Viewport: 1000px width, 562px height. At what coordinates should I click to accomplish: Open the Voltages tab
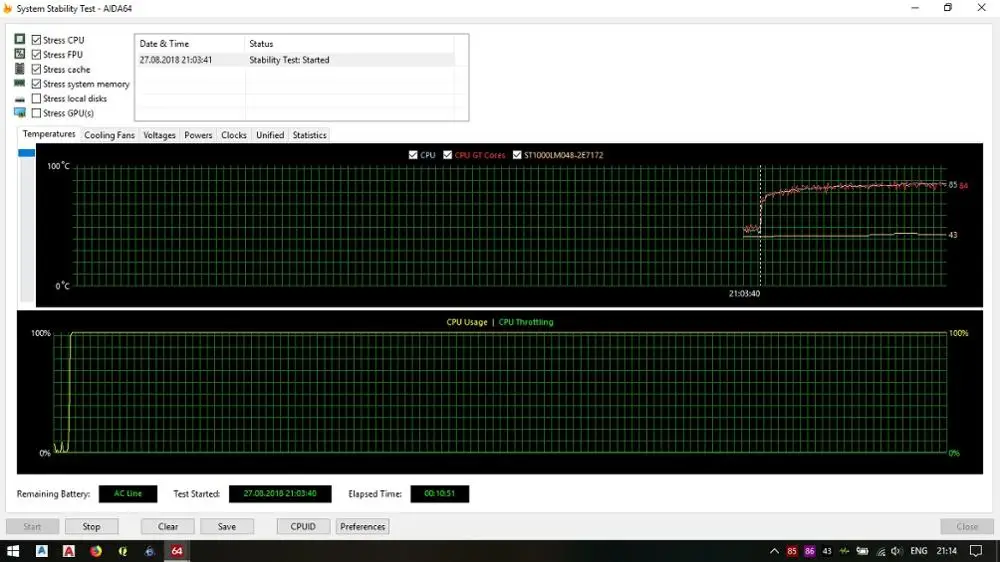[x=159, y=135]
